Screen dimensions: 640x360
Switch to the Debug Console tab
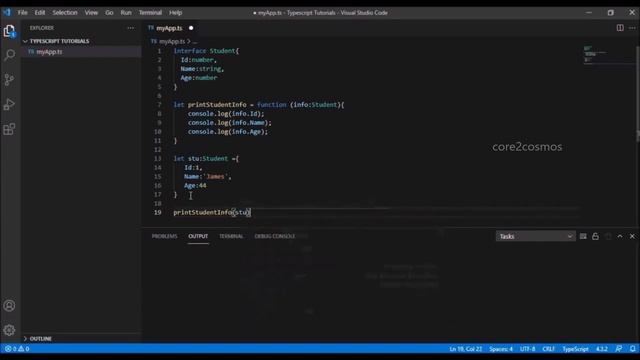tap(275, 236)
